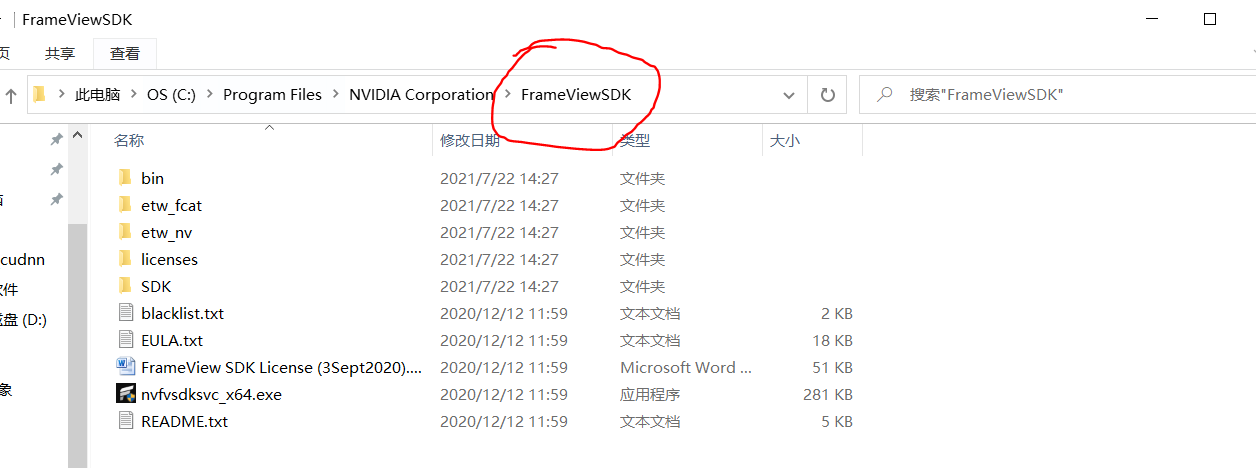Click the FrameView SDK License Word document icon
The width and height of the screenshot is (1256, 468).
click(x=125, y=367)
